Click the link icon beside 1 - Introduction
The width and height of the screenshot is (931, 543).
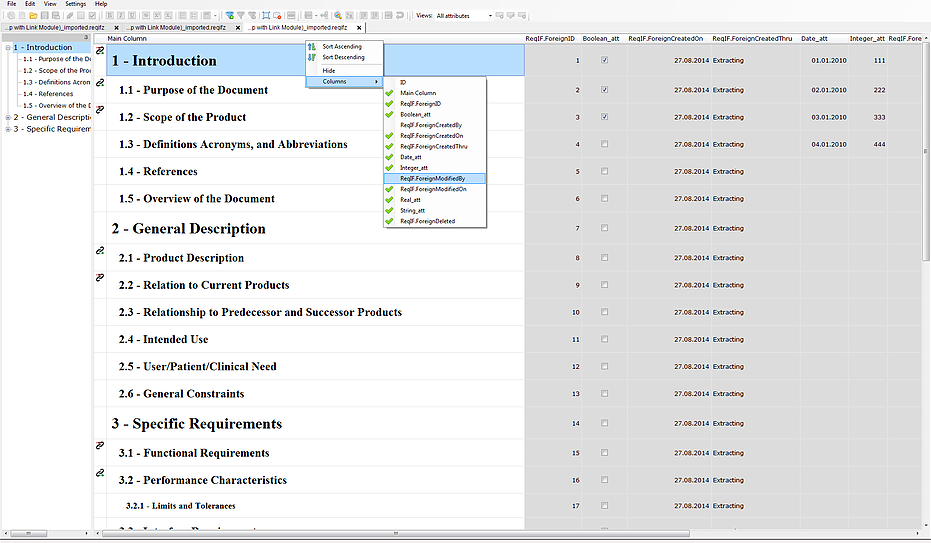point(100,51)
